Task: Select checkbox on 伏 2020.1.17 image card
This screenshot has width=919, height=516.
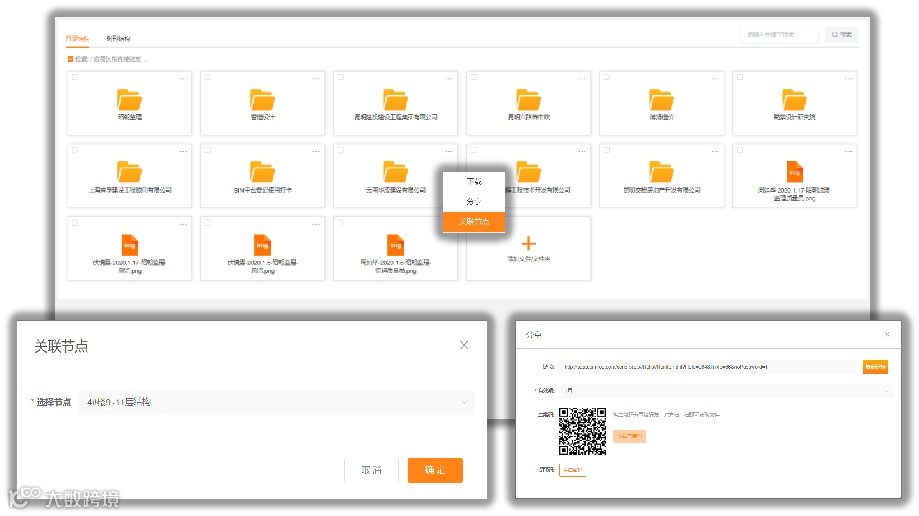Action: 74,223
